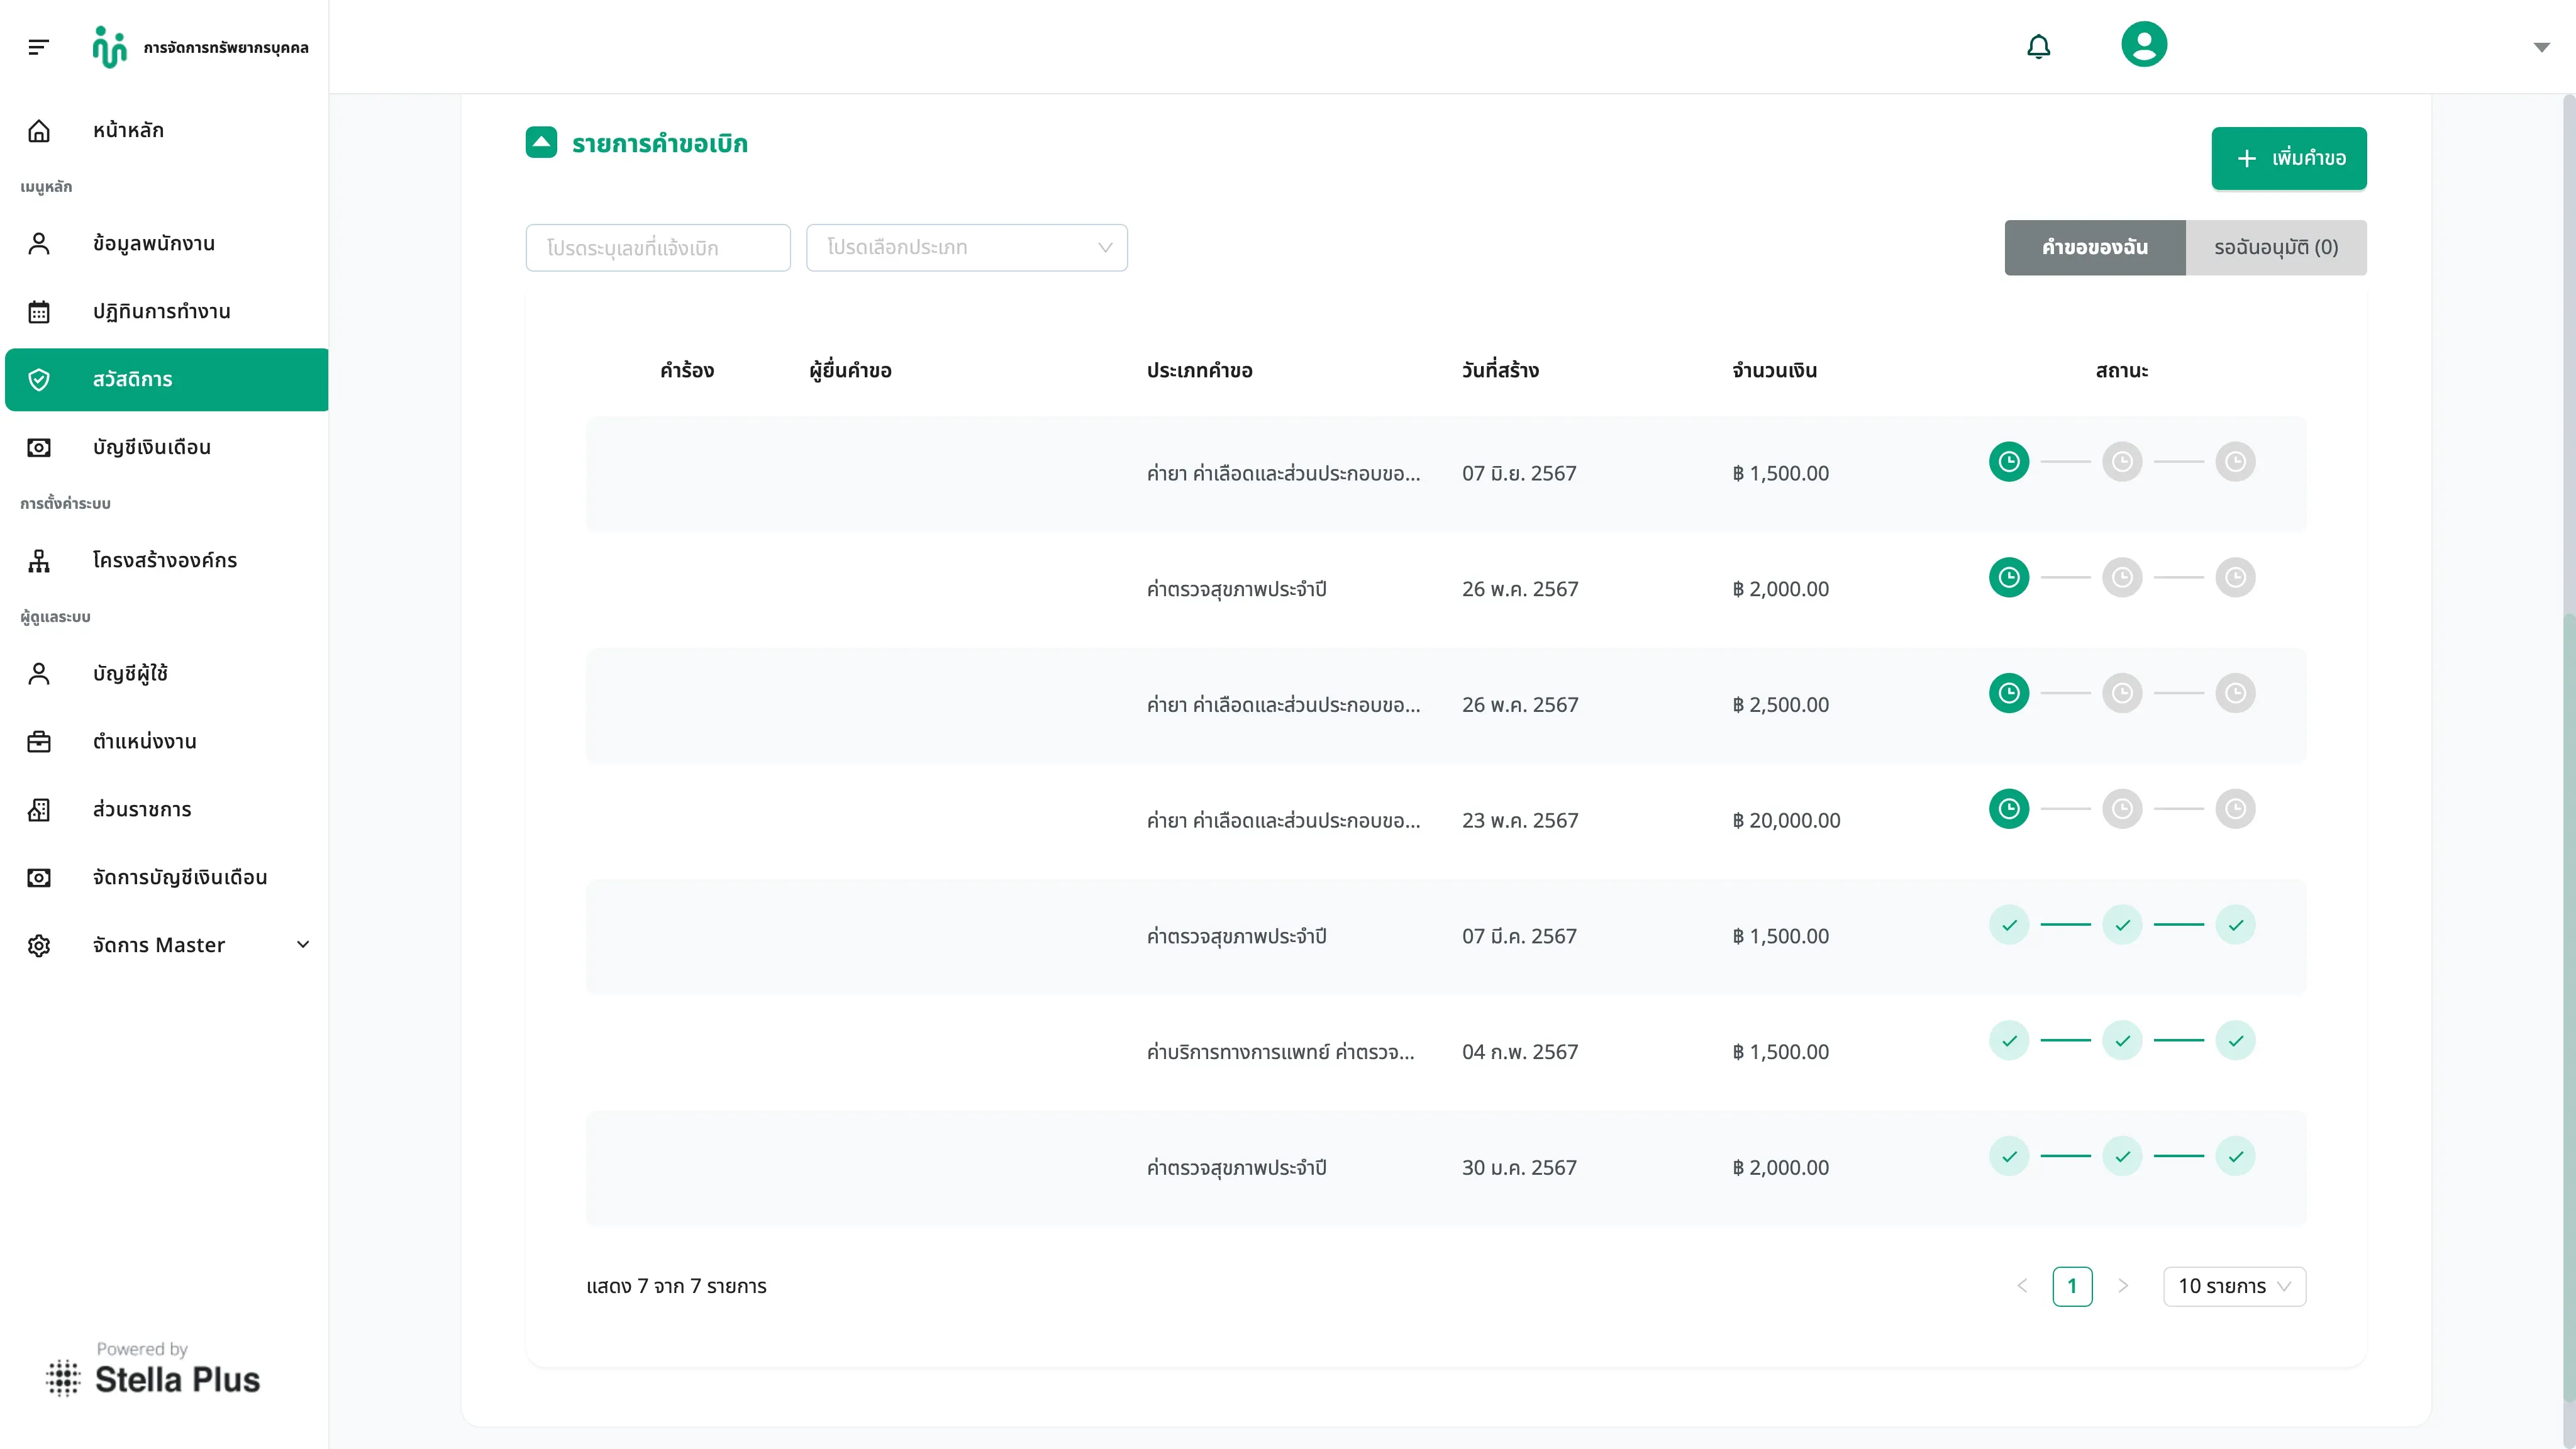The width and height of the screenshot is (2576, 1449).
Task: Open ตำแหน่งงาน briefcase icon
Action: 39,742
